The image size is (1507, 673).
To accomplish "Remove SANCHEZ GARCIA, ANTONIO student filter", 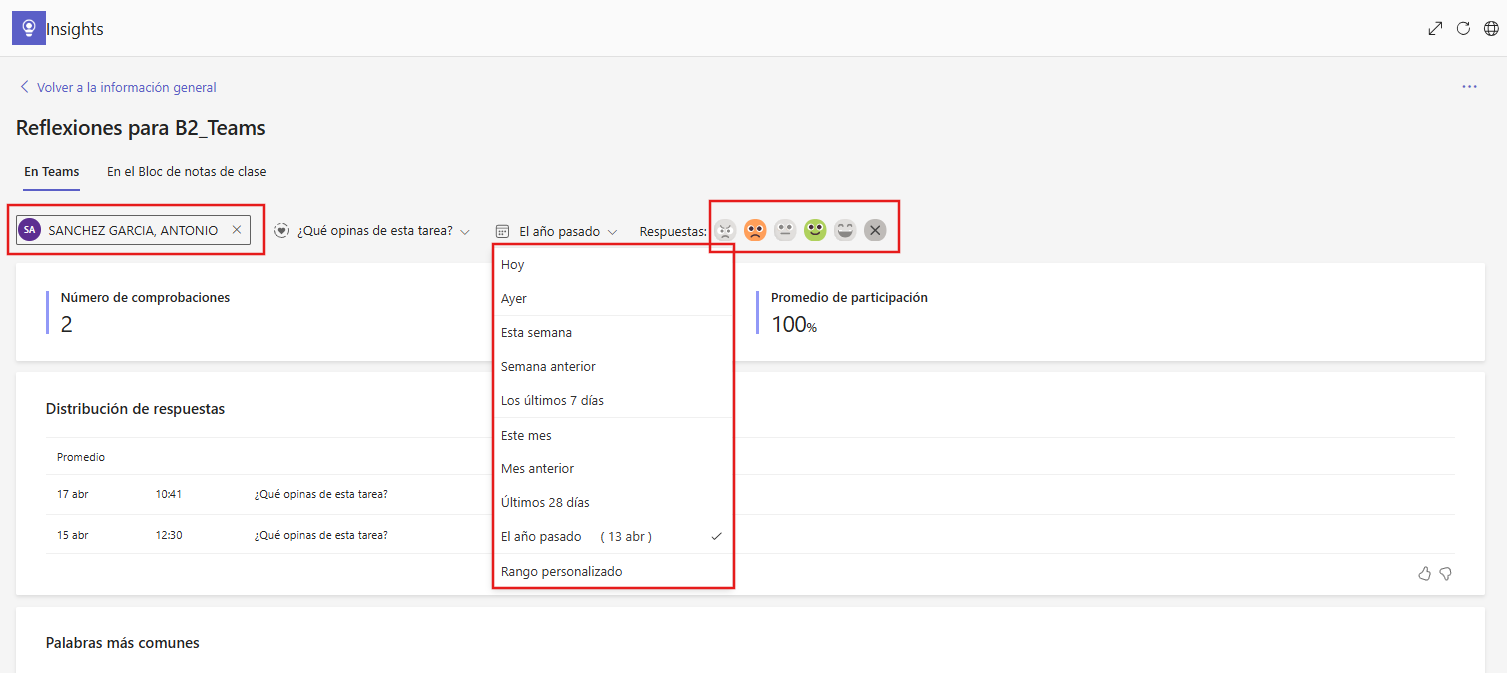I will (x=237, y=230).
